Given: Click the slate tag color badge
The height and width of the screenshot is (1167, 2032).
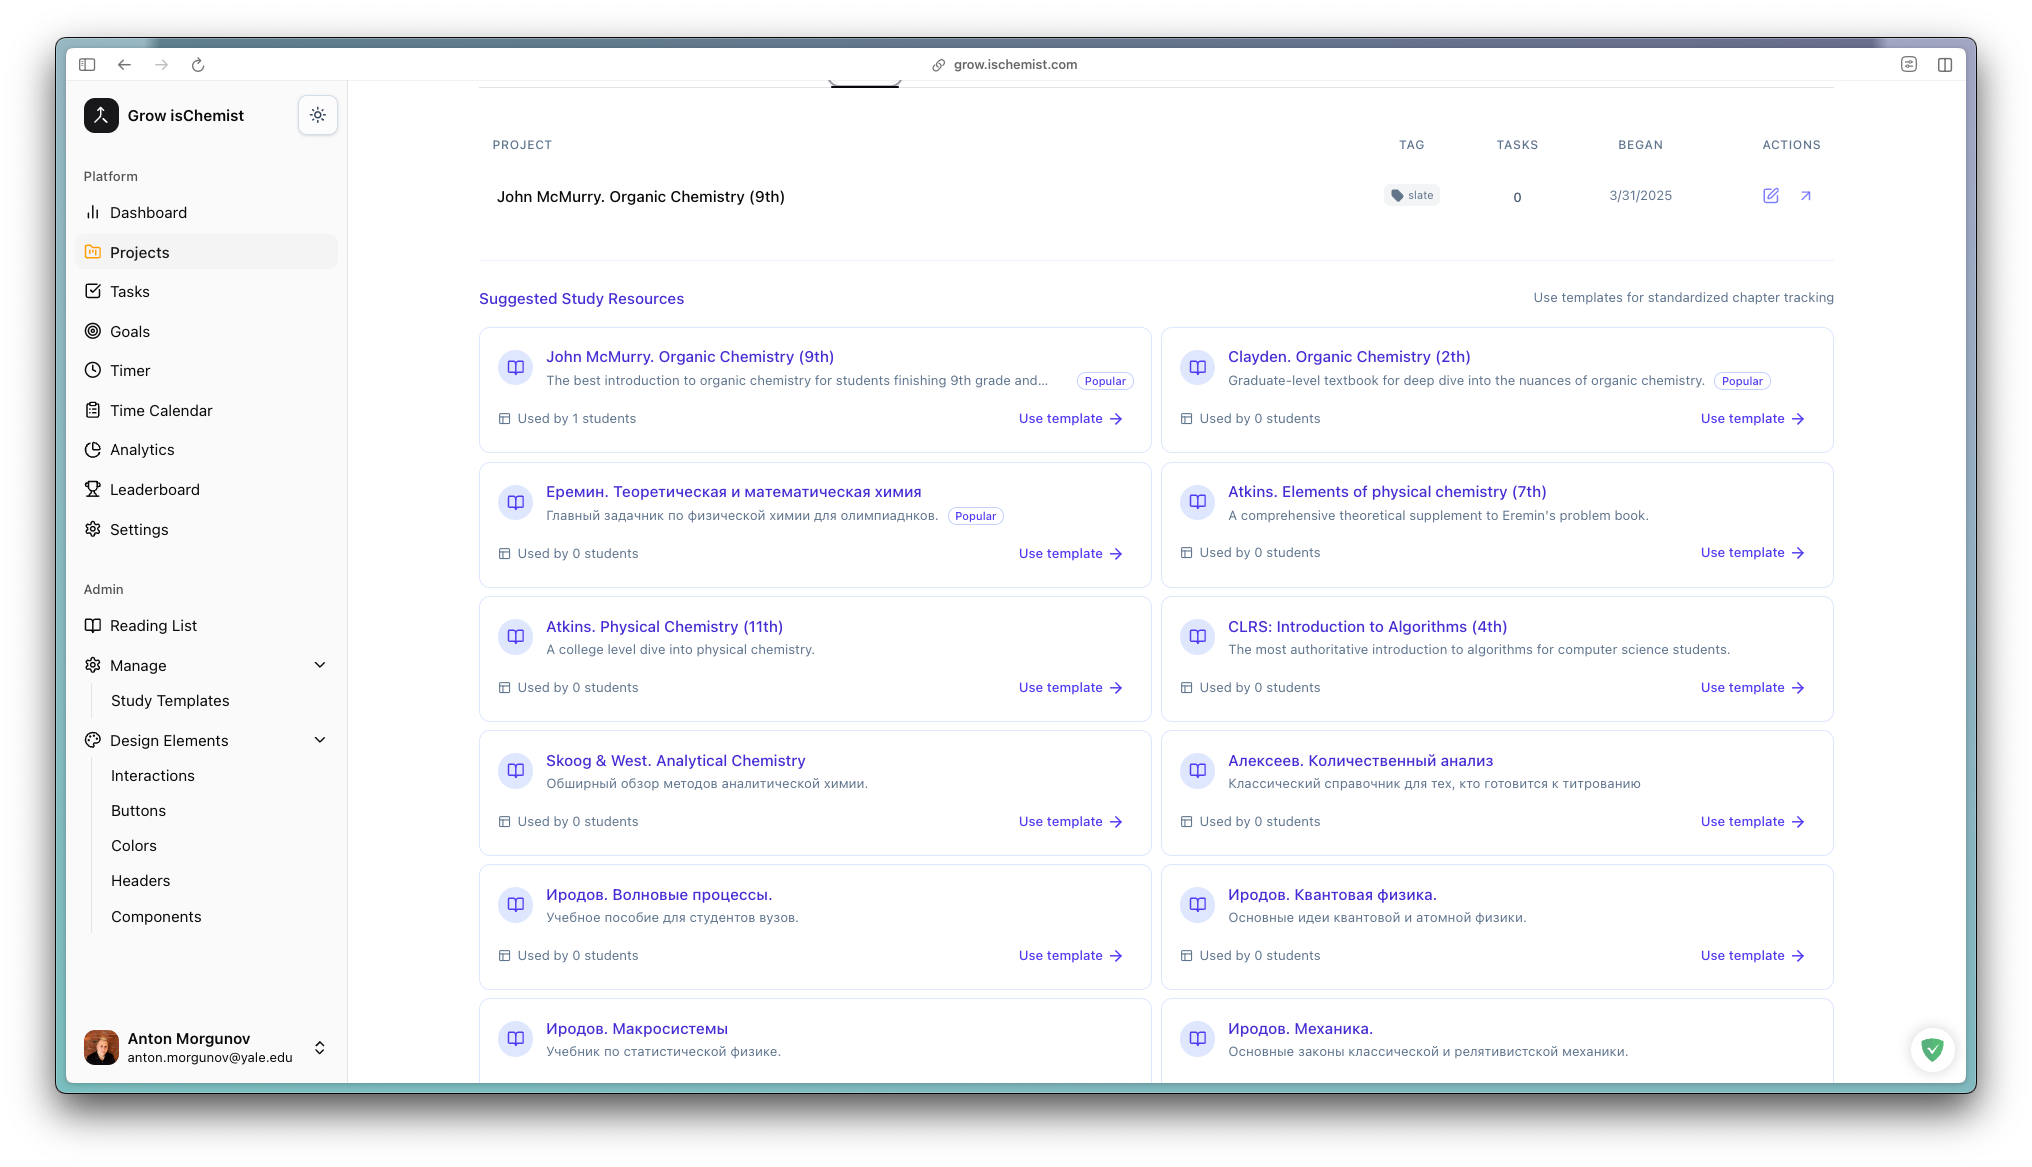Looking at the screenshot, I should [x=1411, y=196].
